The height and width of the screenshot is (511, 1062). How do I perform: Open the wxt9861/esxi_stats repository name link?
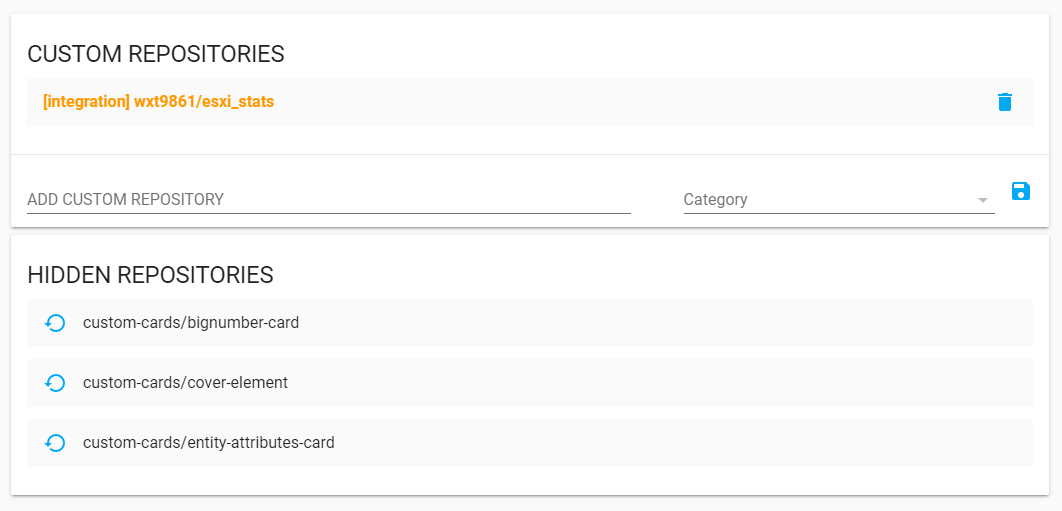tap(204, 102)
